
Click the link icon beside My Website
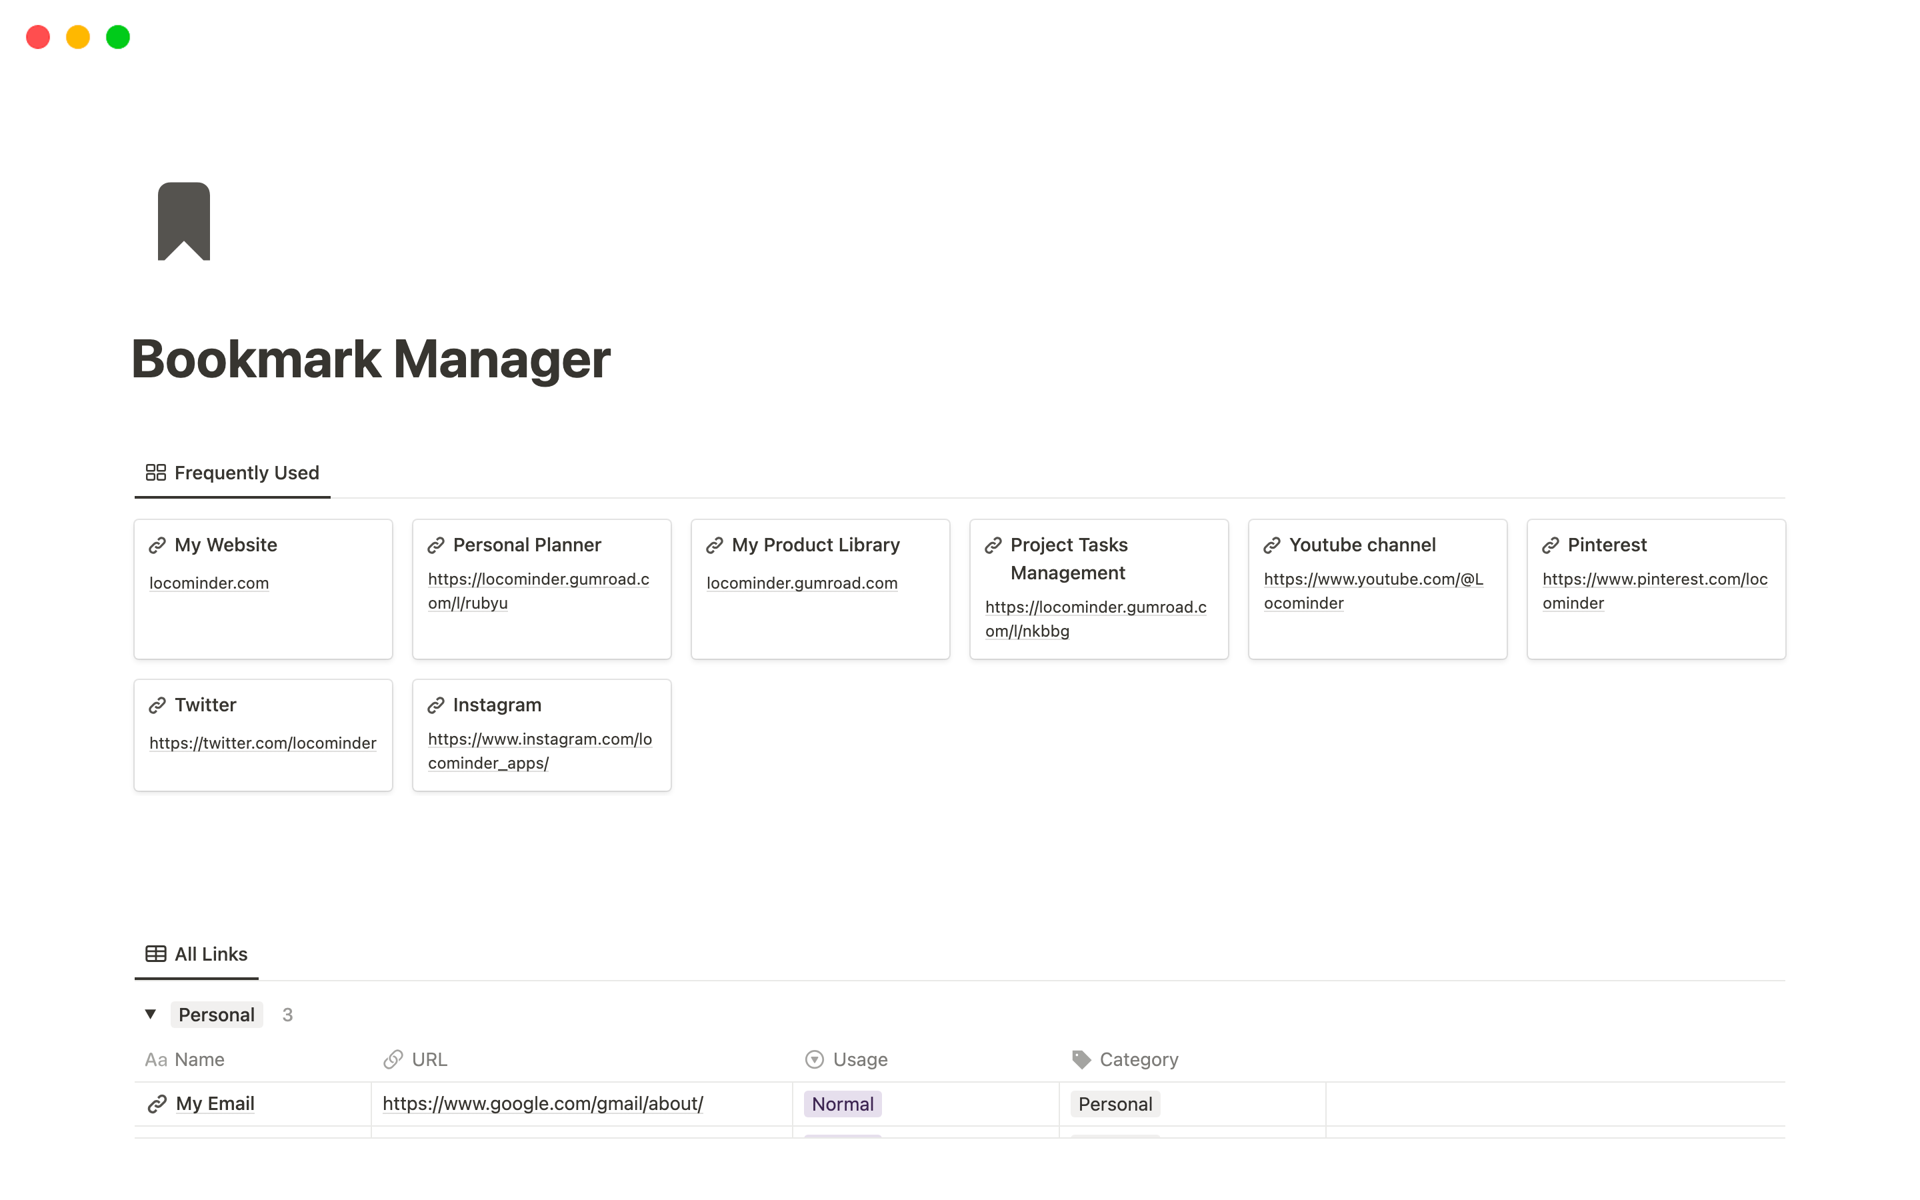(x=157, y=546)
